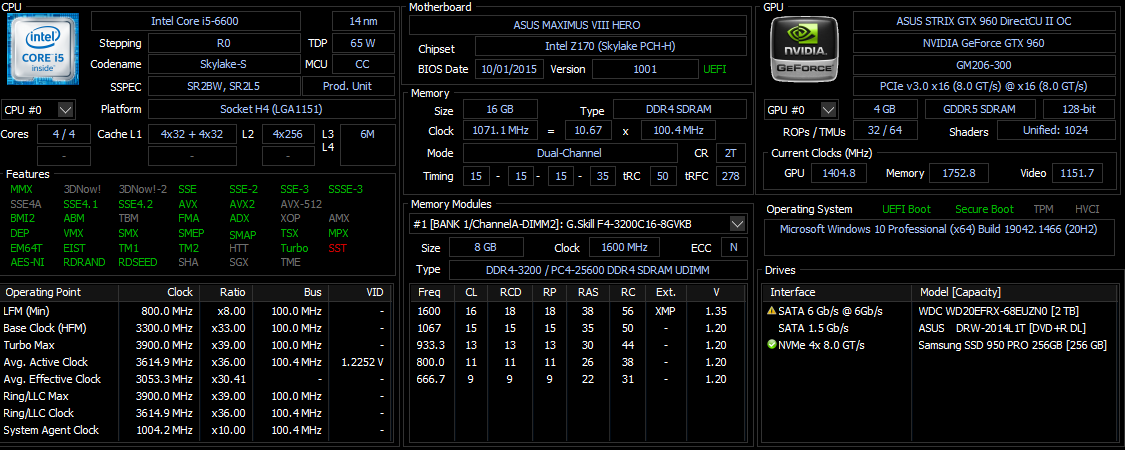Screen dimensions: 1125x450
Task: Click the Dual-Channel mode value
Action: 570,153
